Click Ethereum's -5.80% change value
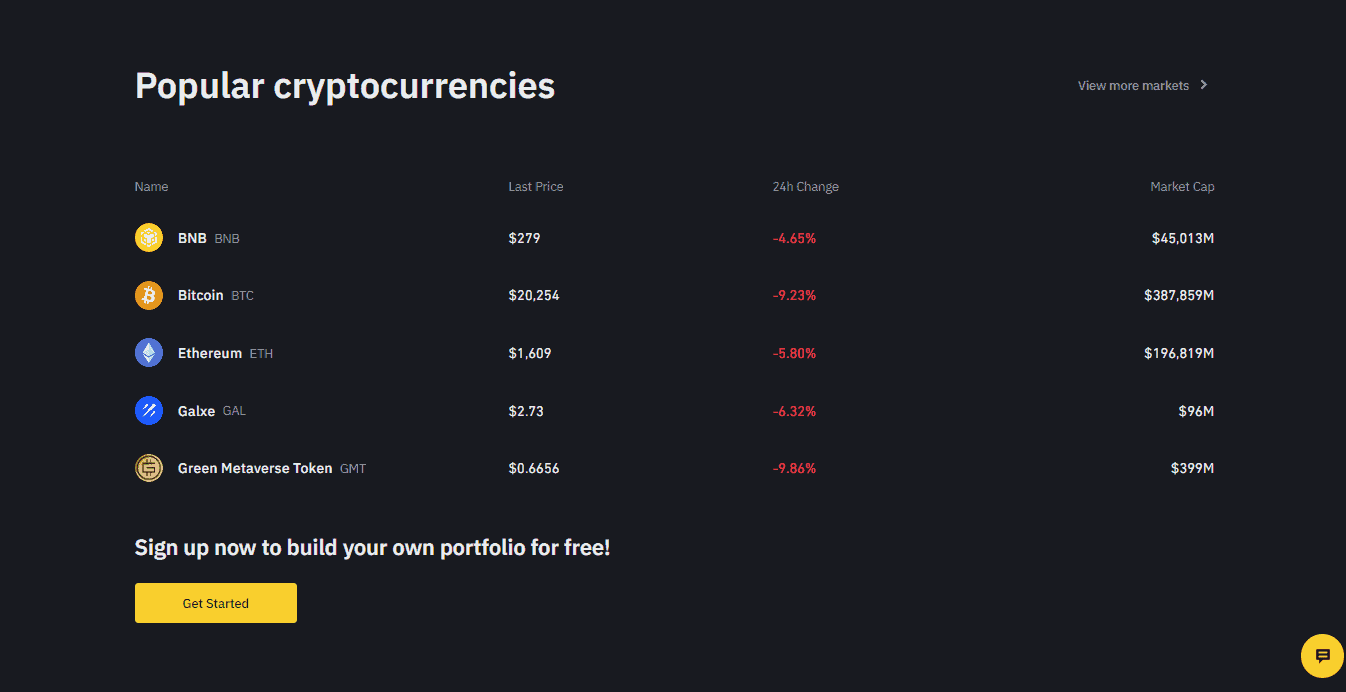Viewport: 1346px width, 692px height. point(794,353)
